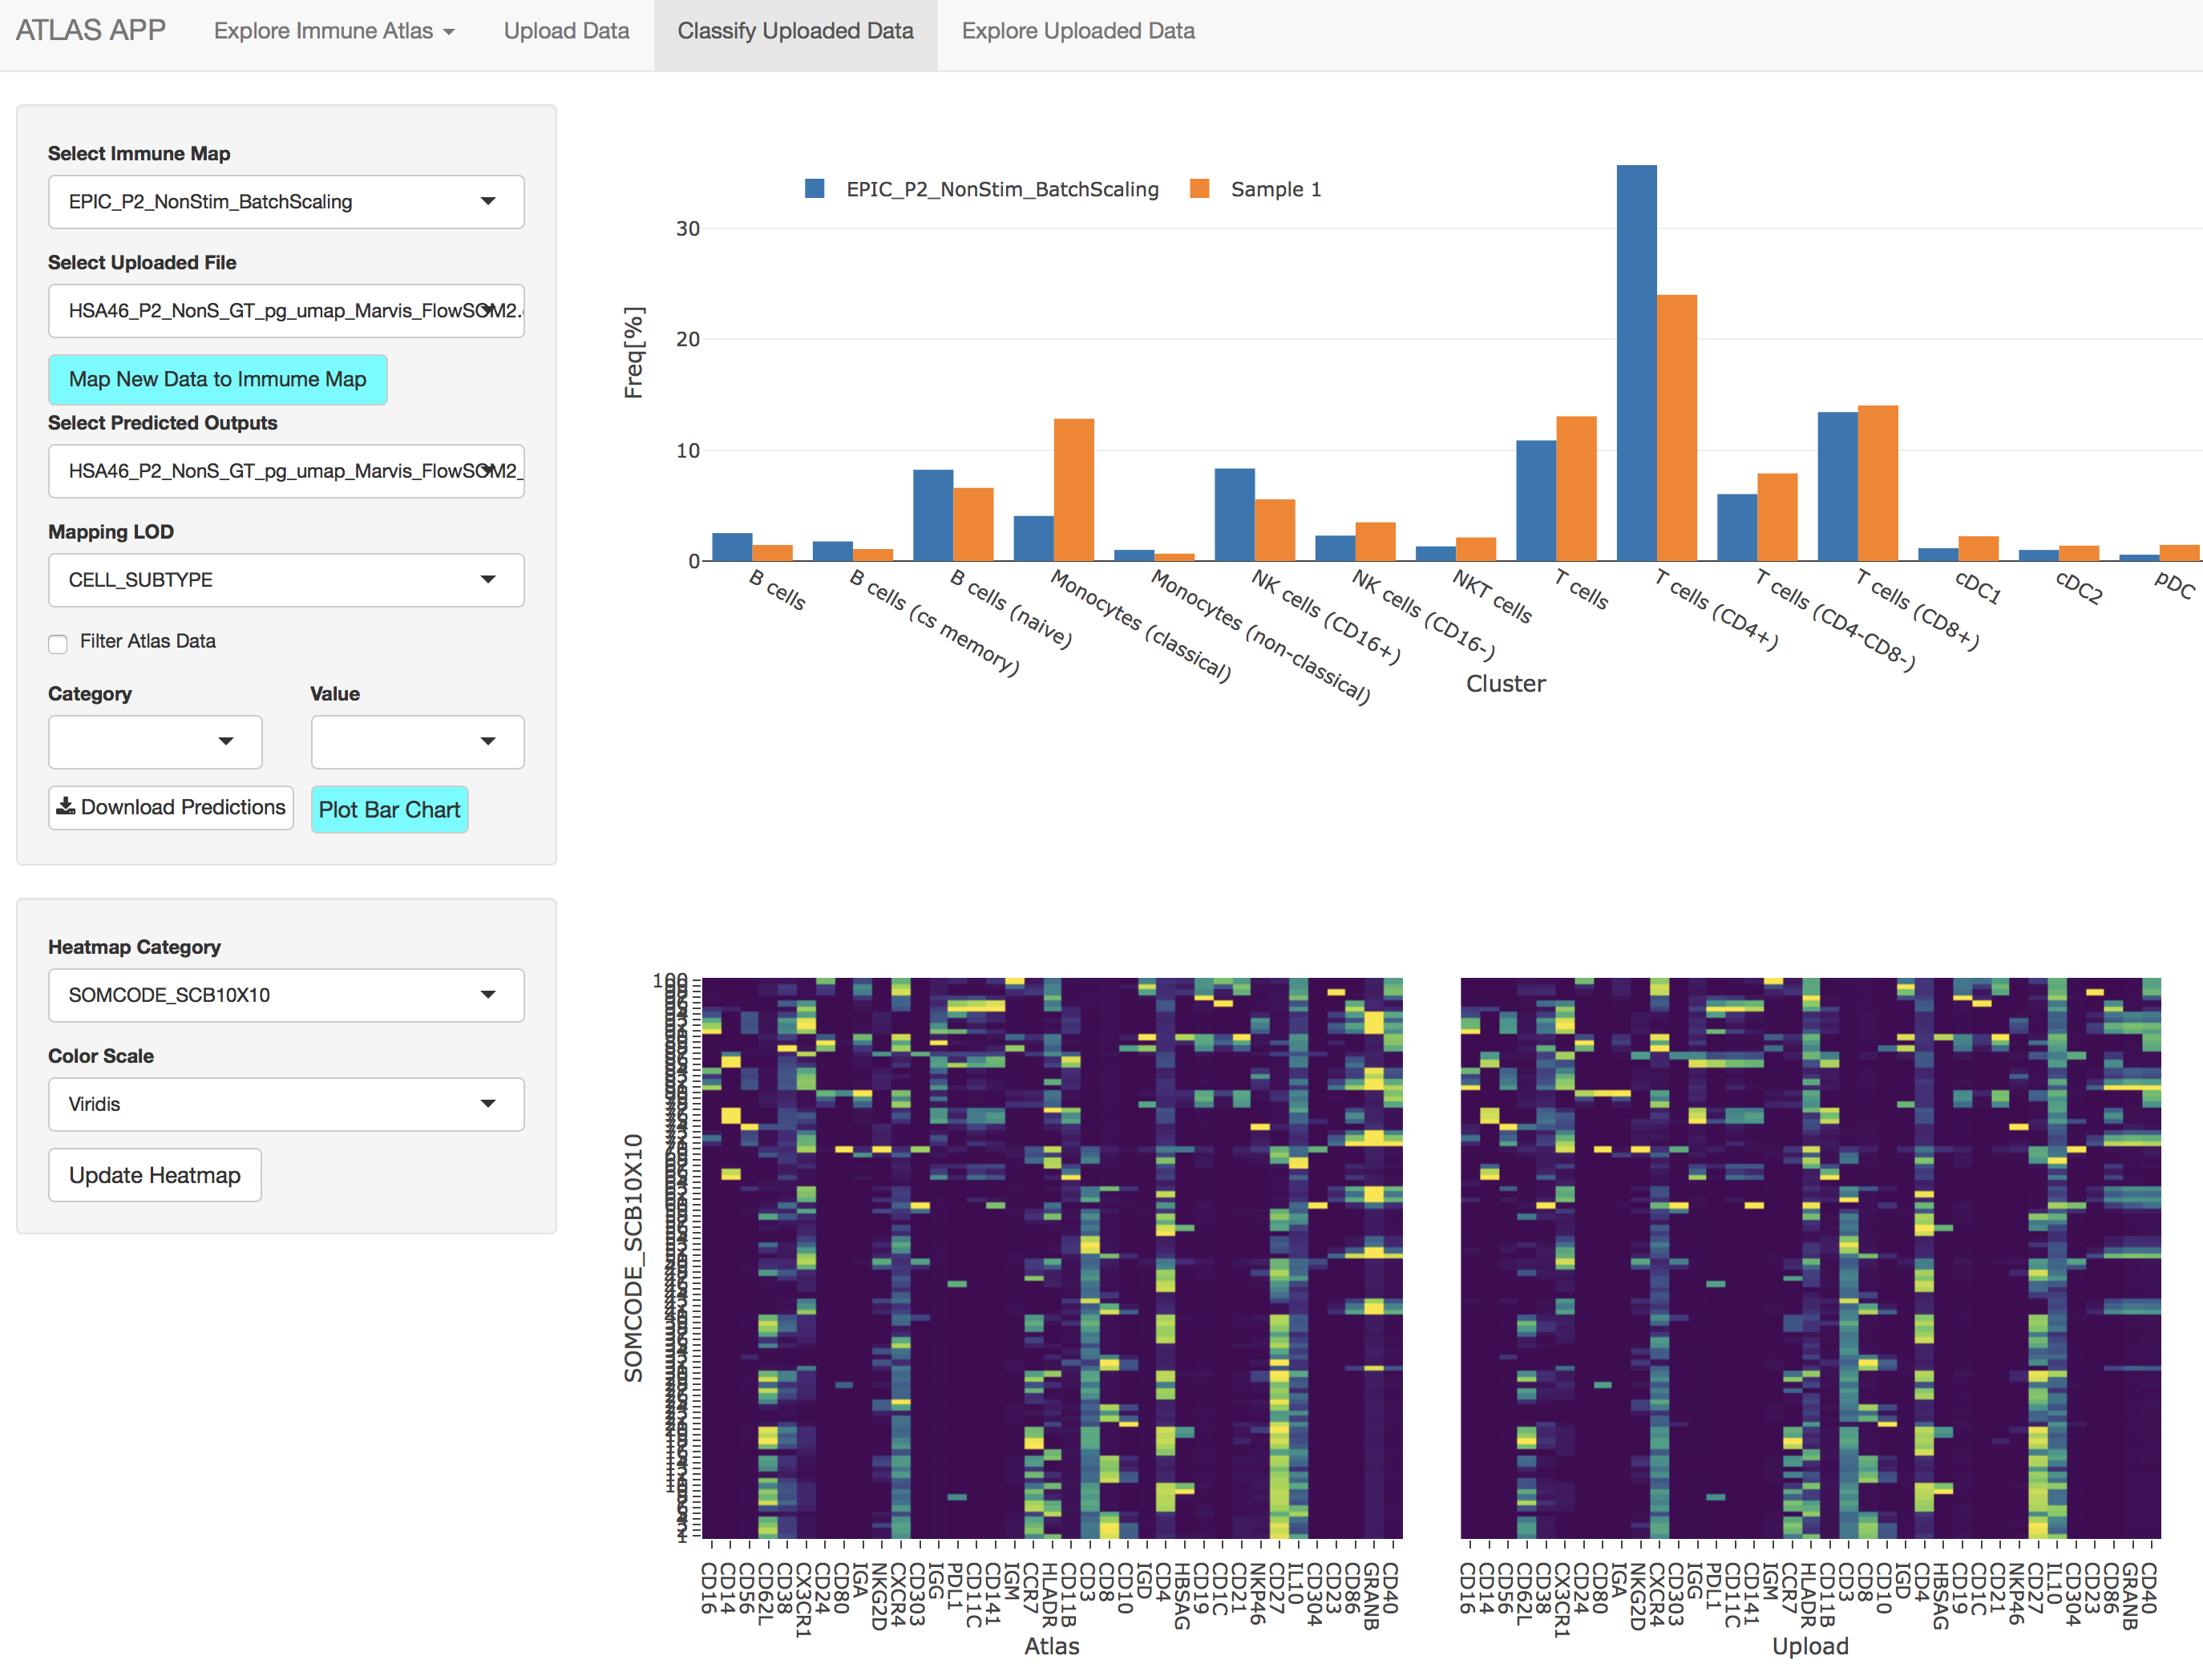Click the 'B cells (cs memory)' axis label
Screen dimensions: 2203x1680
tap(934, 623)
